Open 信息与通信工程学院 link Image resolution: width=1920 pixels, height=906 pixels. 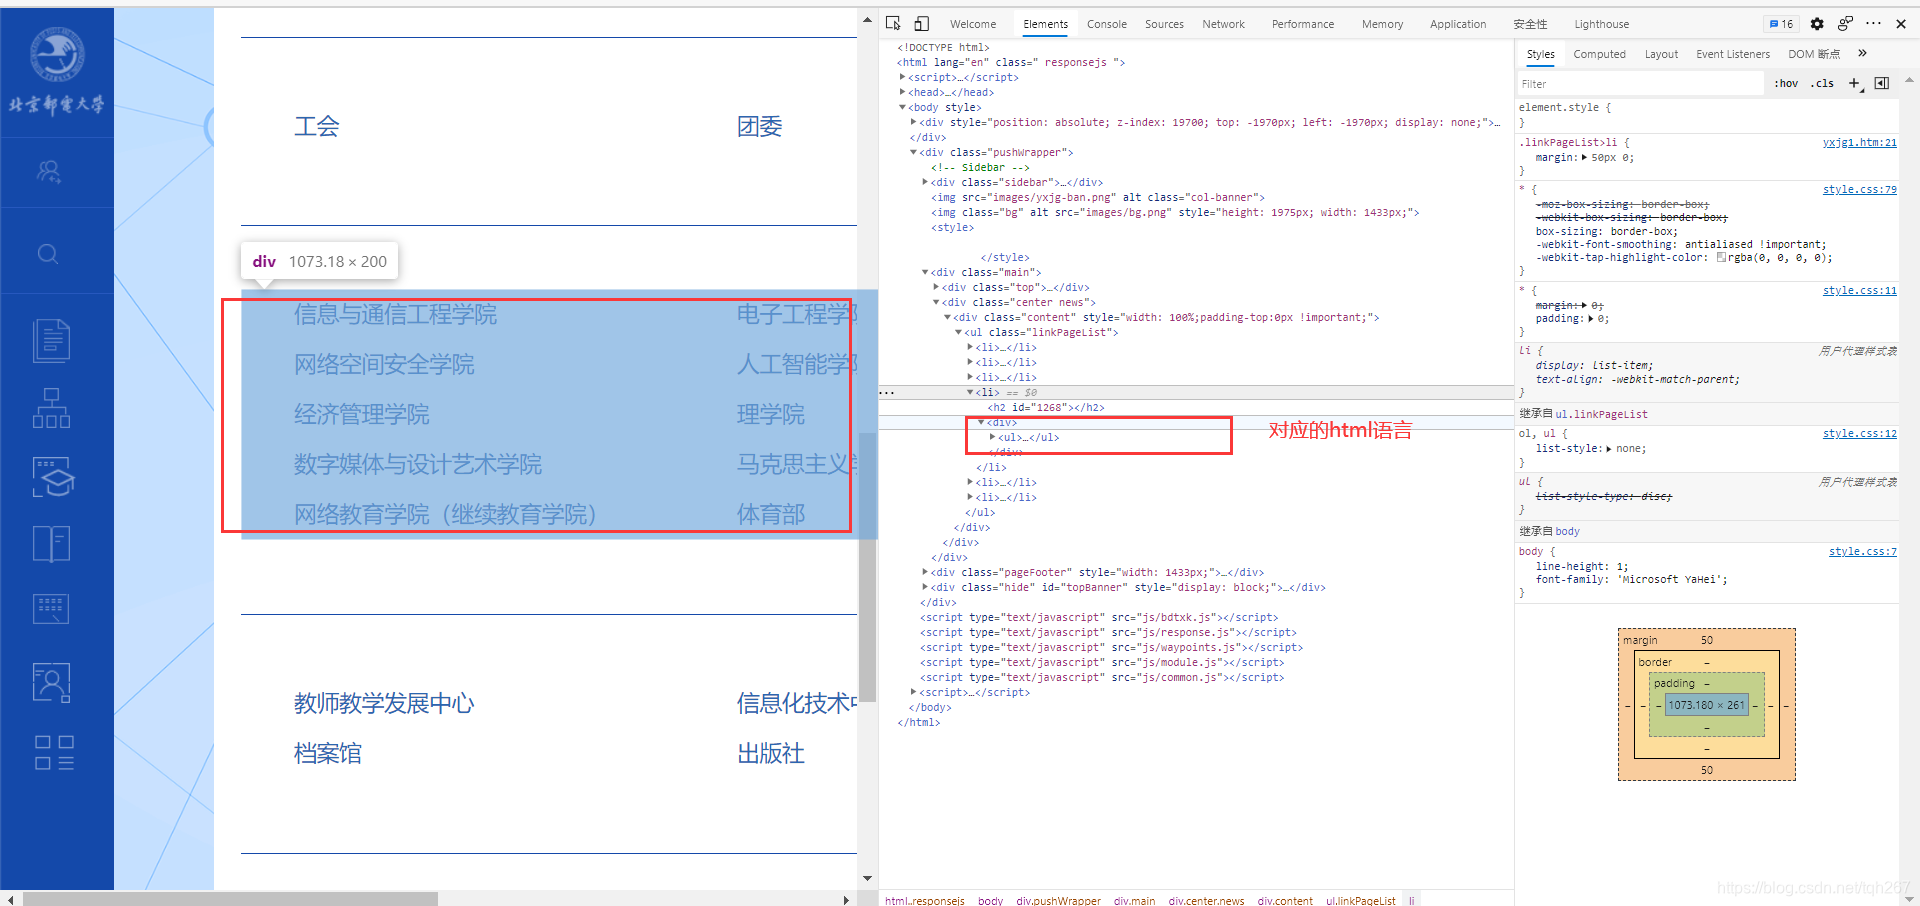[x=395, y=315]
